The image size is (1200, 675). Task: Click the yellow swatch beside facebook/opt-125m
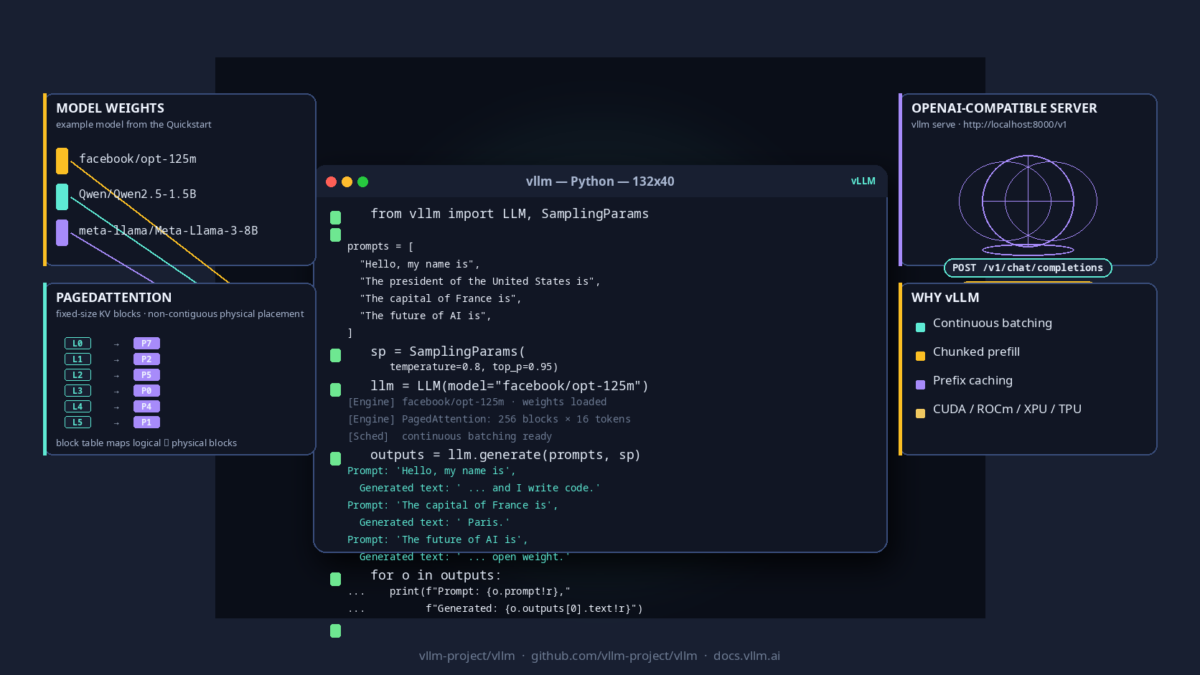click(x=62, y=161)
